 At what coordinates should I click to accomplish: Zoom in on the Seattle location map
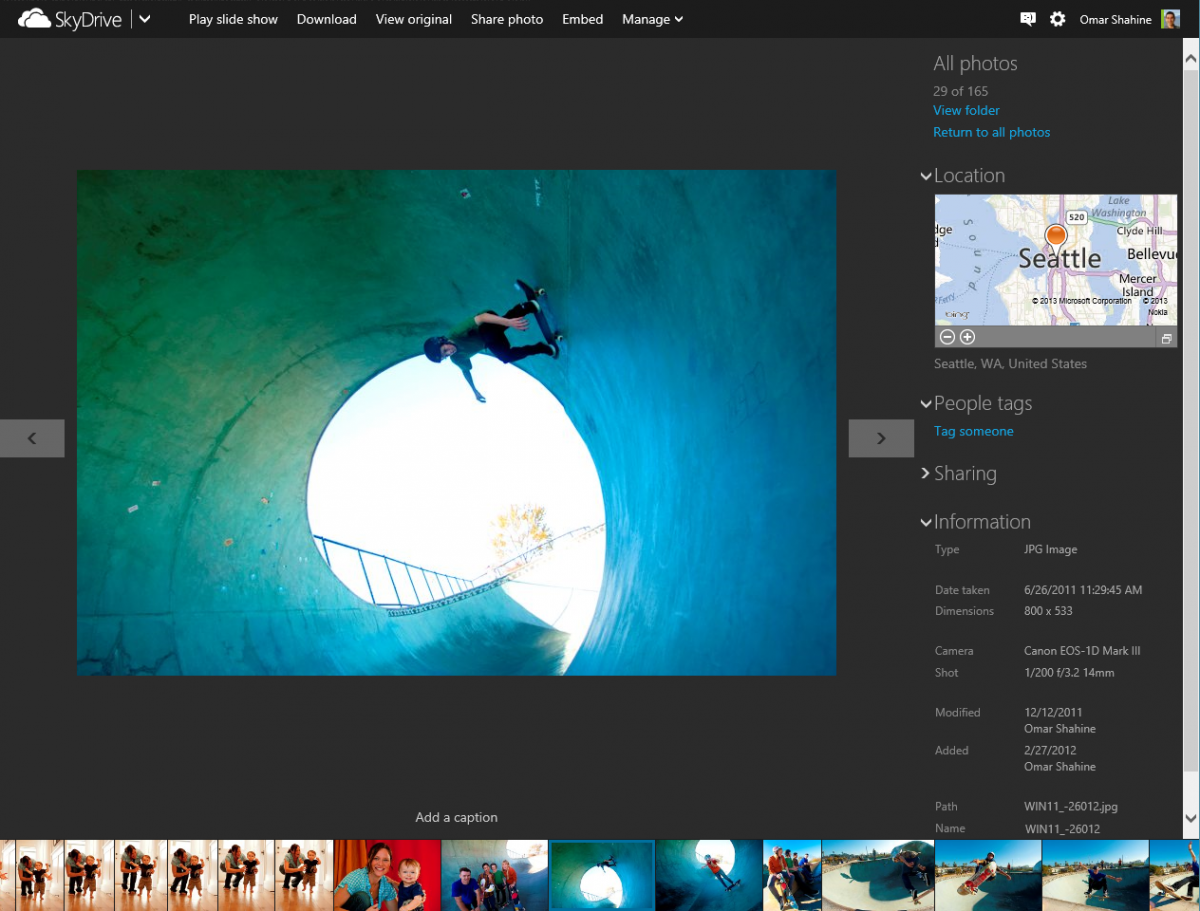pyautogui.click(x=967, y=337)
